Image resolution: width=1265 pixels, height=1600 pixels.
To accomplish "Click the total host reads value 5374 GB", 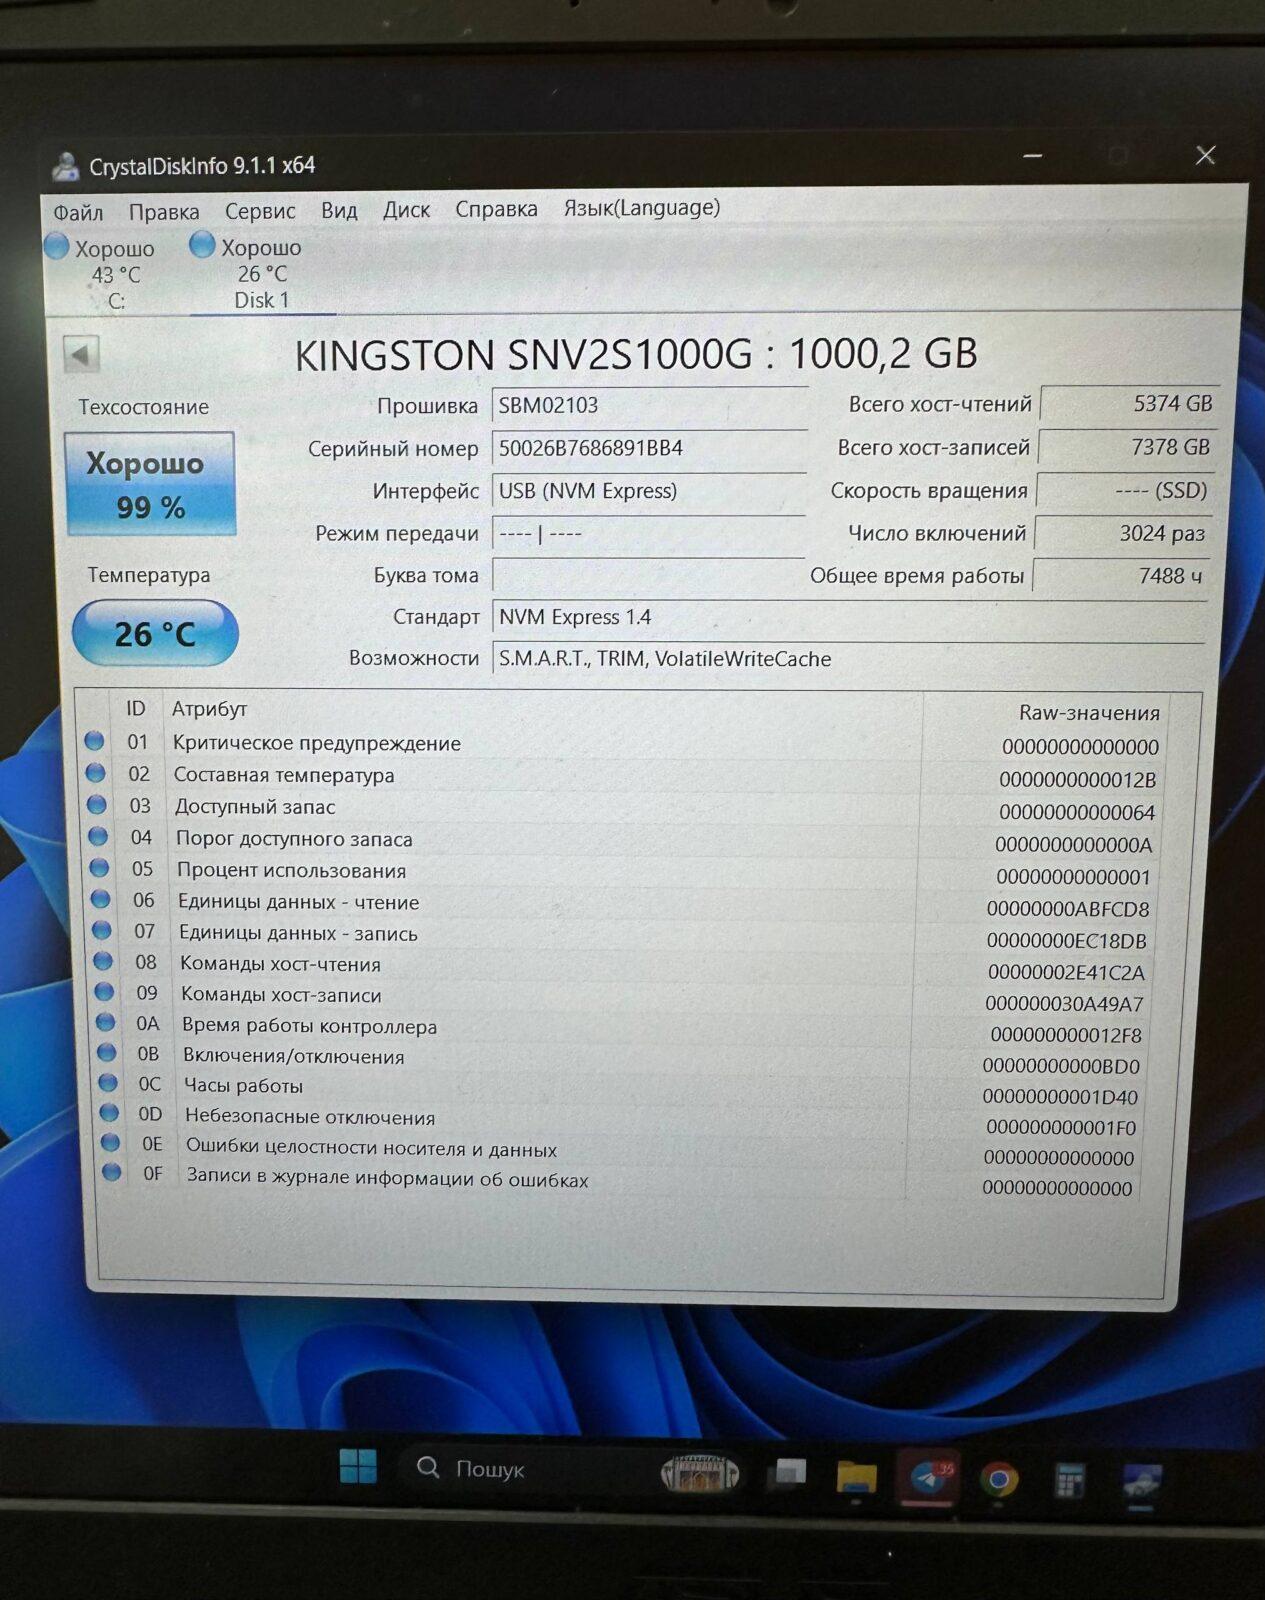I will point(1129,403).
